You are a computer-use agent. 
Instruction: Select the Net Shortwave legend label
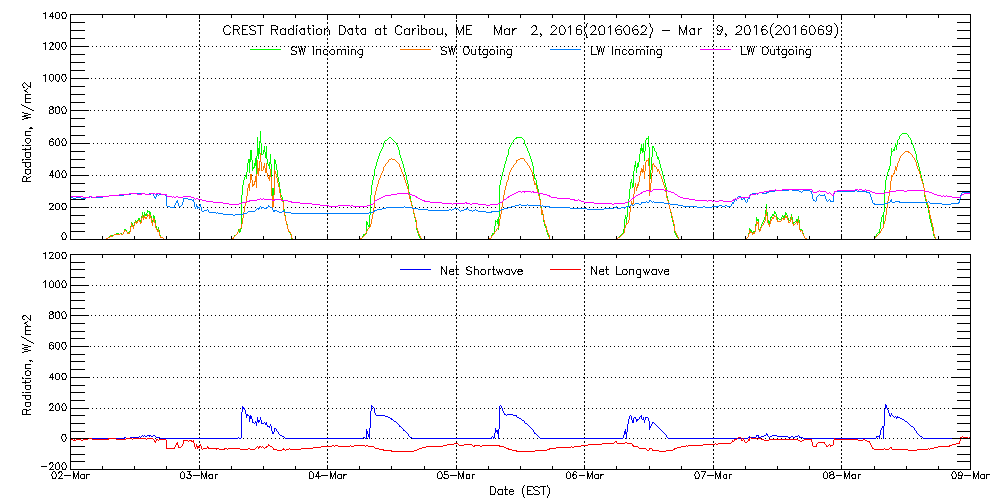(485, 271)
